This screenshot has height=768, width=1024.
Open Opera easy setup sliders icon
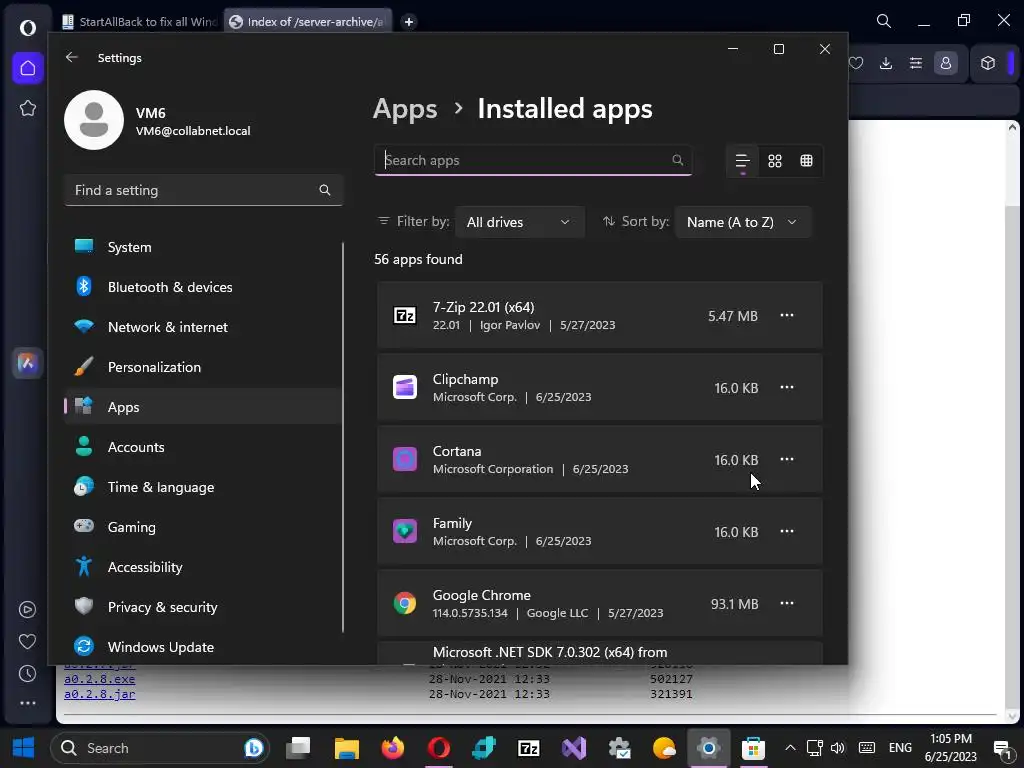(x=916, y=63)
